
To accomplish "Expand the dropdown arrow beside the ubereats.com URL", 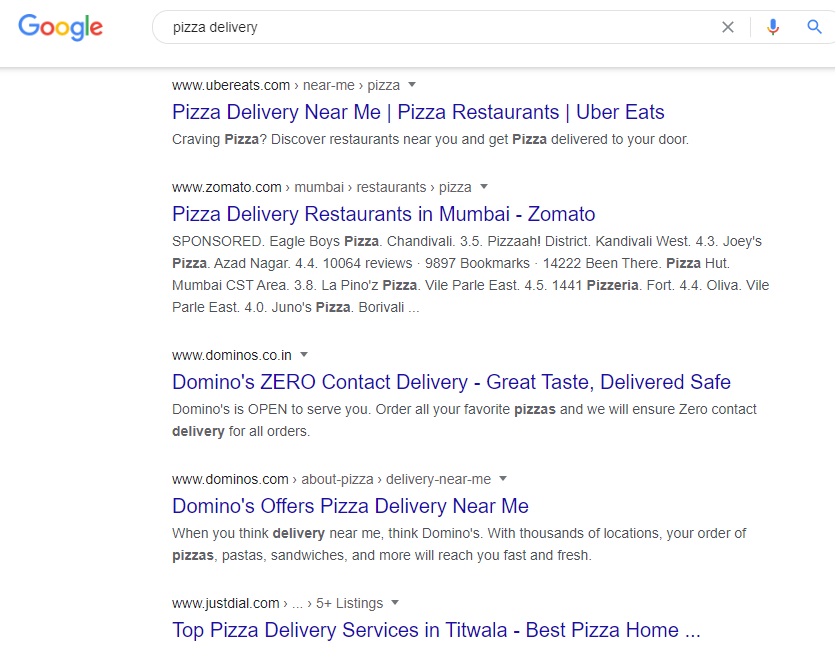I will pyautogui.click(x=412, y=85).
